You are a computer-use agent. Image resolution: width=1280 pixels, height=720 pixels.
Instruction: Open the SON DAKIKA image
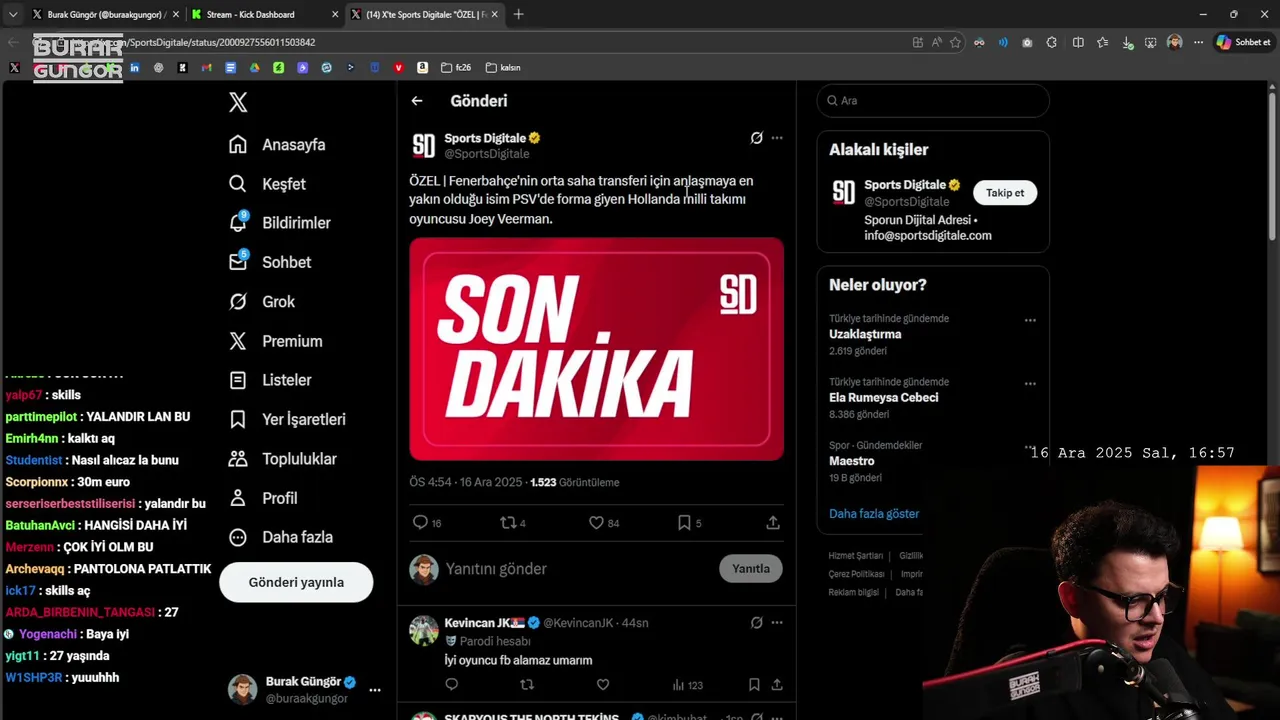tap(596, 349)
